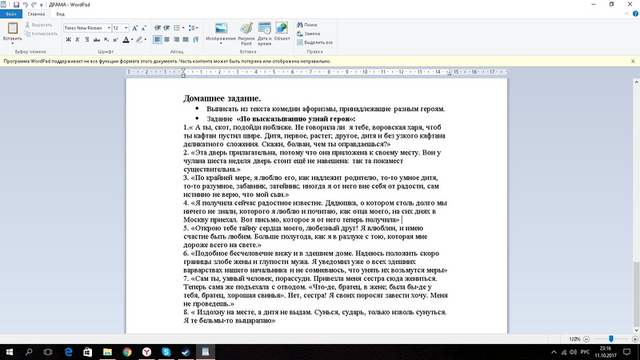The image size is (640, 360).
Task: Open the search (Поиск) tool
Action: [307, 25]
